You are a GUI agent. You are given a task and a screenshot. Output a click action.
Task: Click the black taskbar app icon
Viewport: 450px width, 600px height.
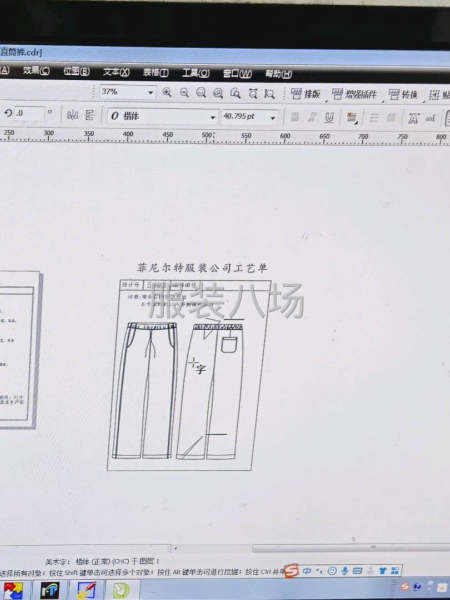point(50,591)
